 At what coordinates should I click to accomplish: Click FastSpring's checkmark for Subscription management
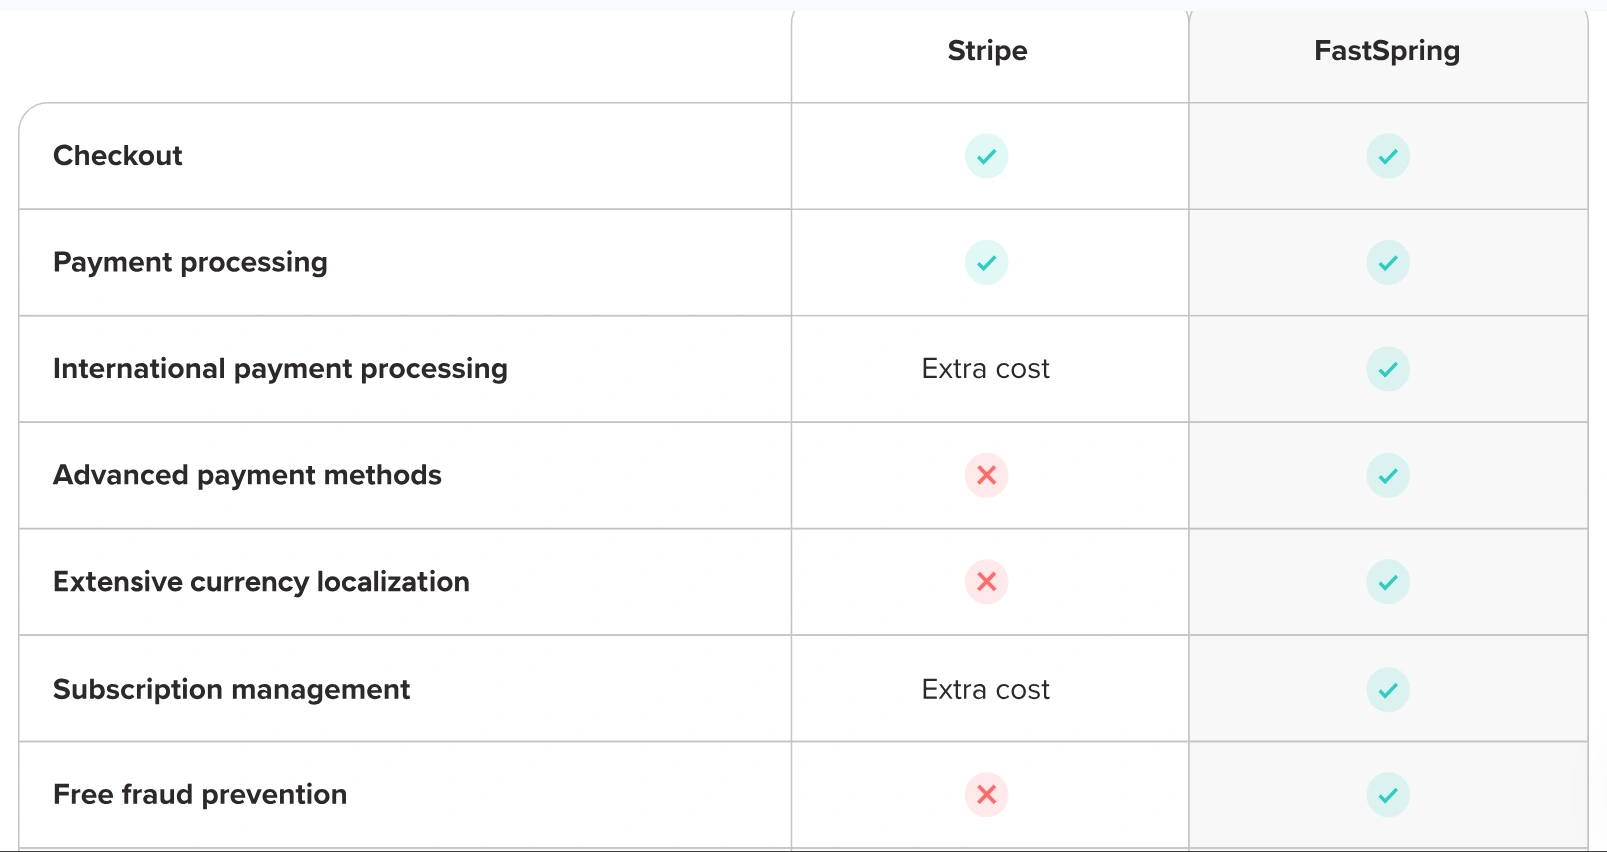click(1388, 690)
